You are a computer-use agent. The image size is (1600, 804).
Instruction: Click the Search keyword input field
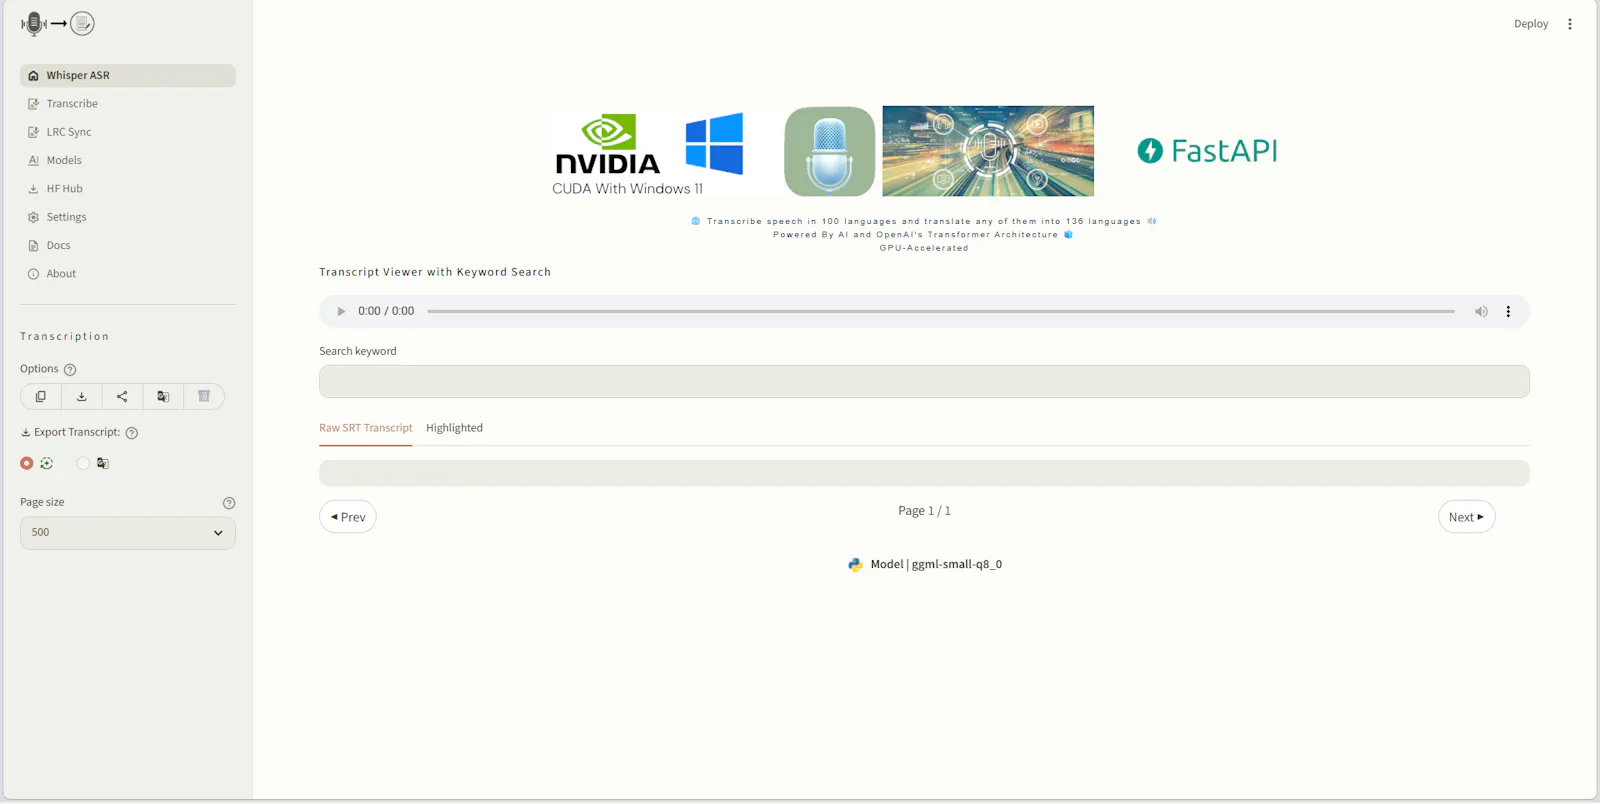[924, 381]
